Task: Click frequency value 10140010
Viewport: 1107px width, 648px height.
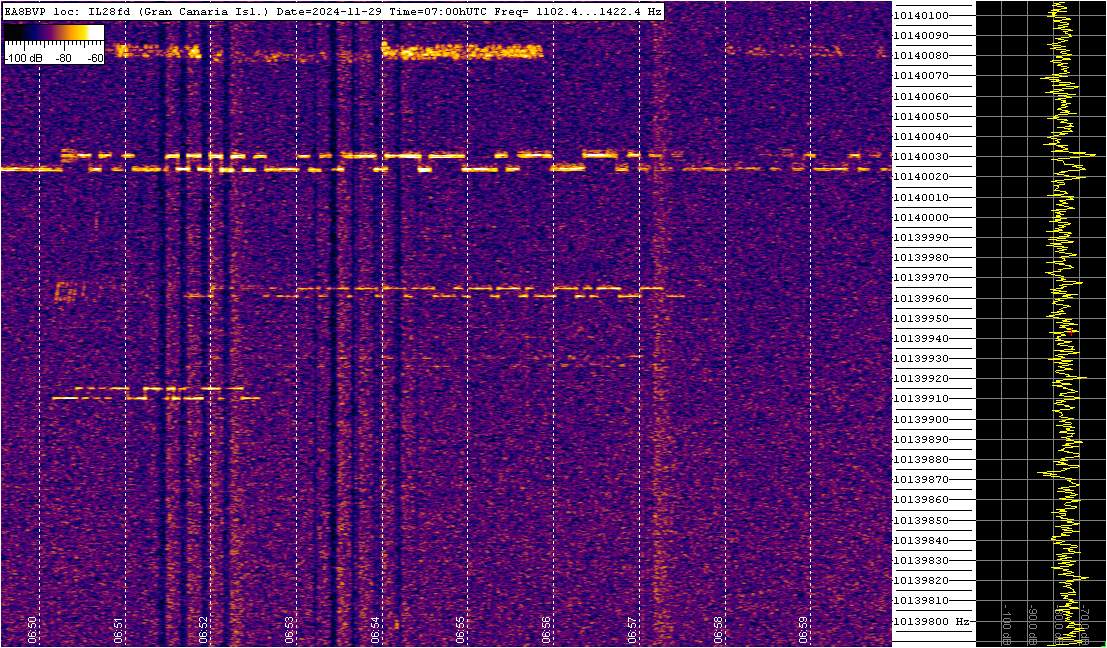Action: (922, 197)
